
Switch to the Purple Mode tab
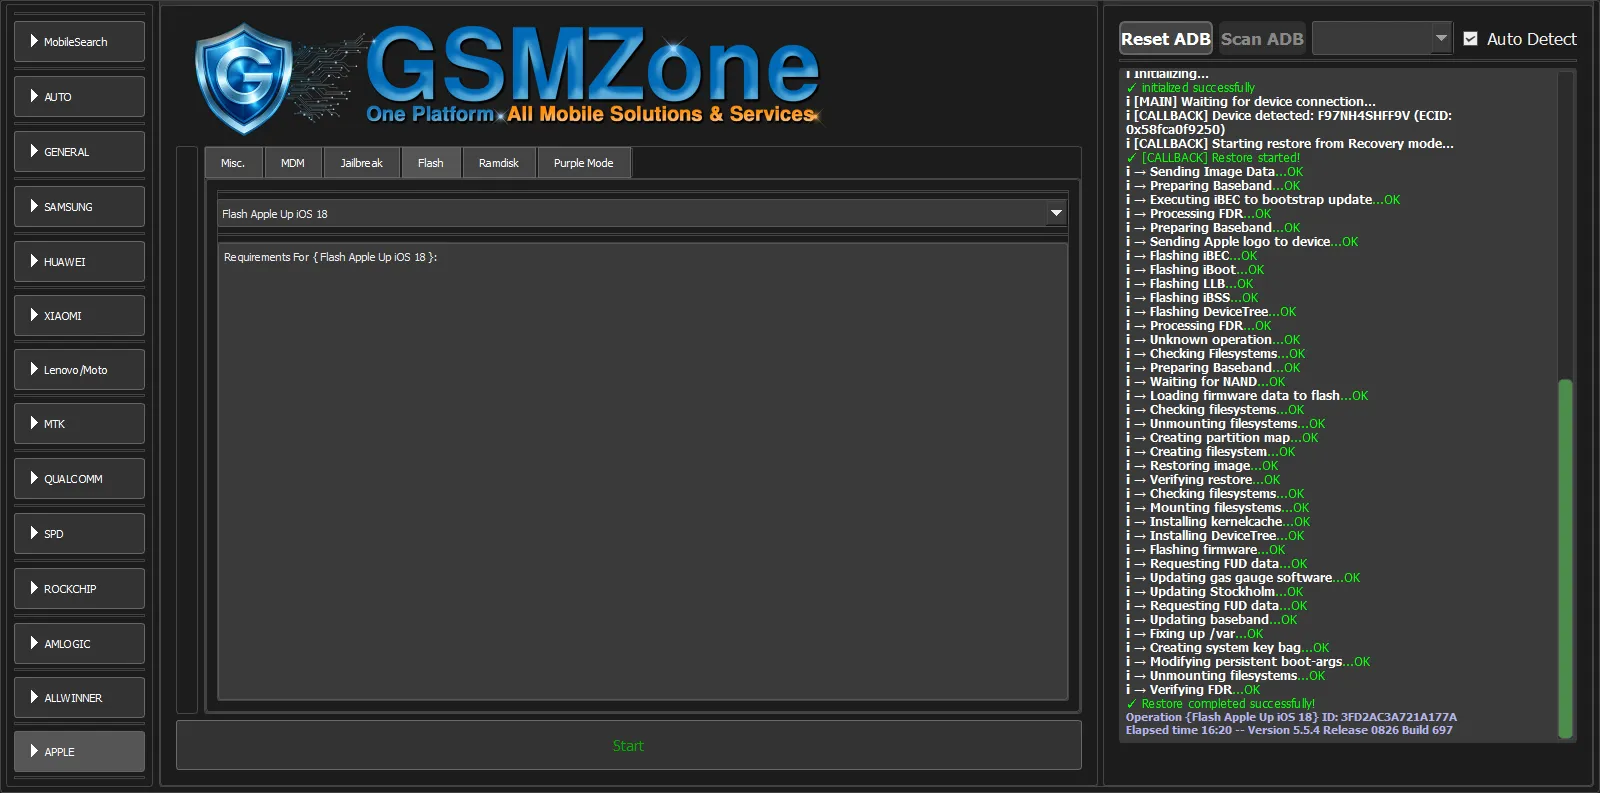(584, 163)
